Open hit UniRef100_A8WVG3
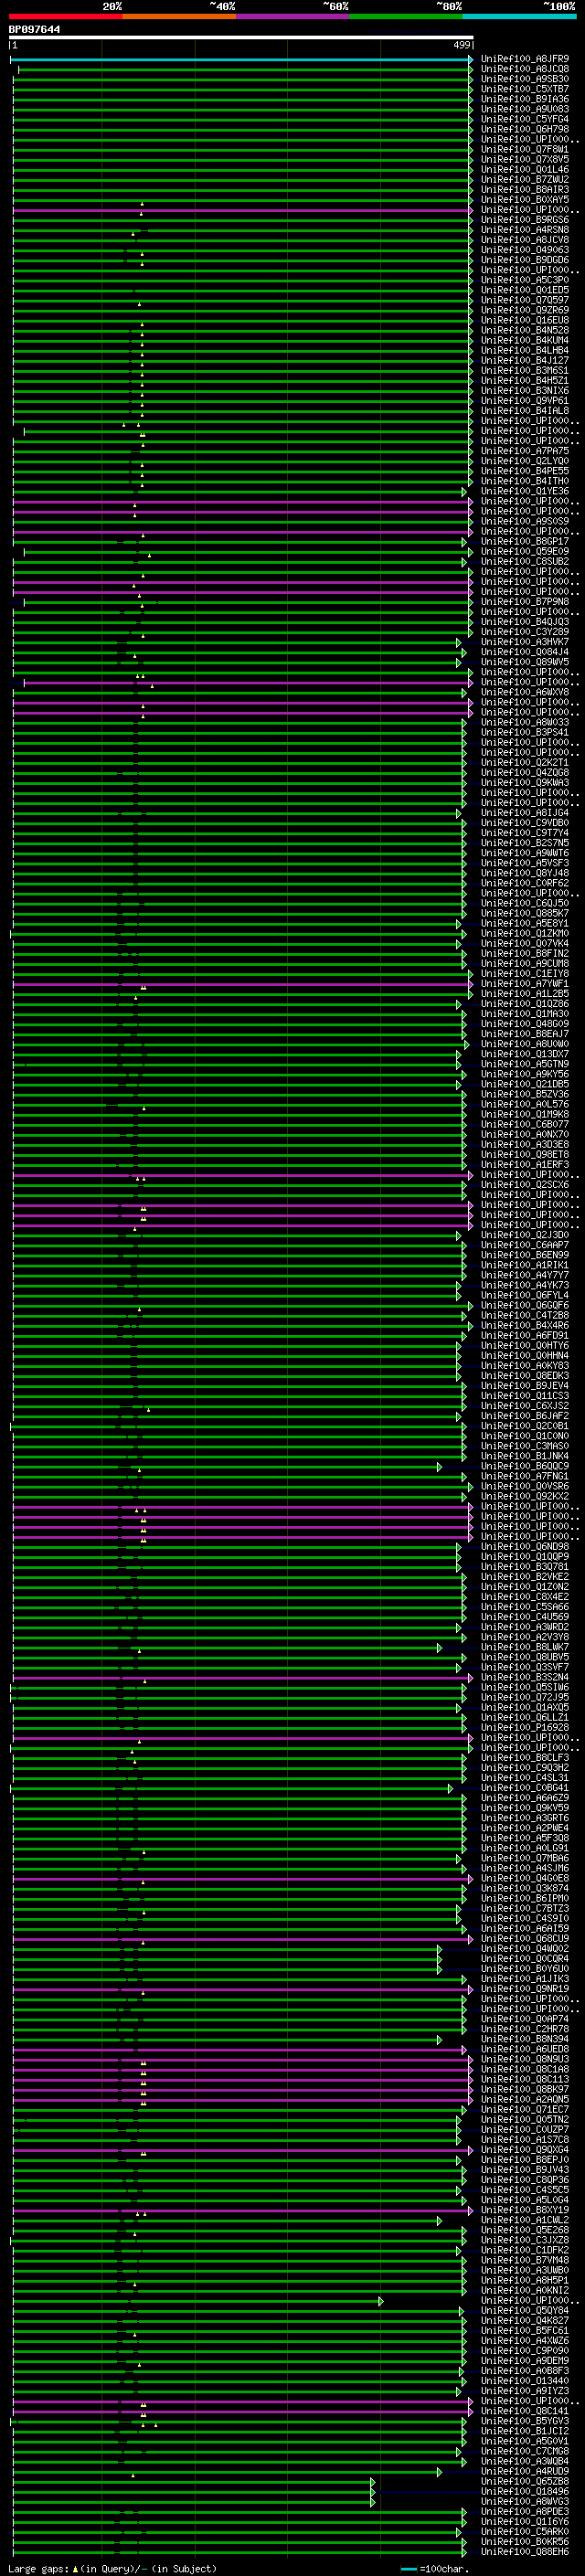Viewport: 585px width, 2576px height. tap(525, 2502)
